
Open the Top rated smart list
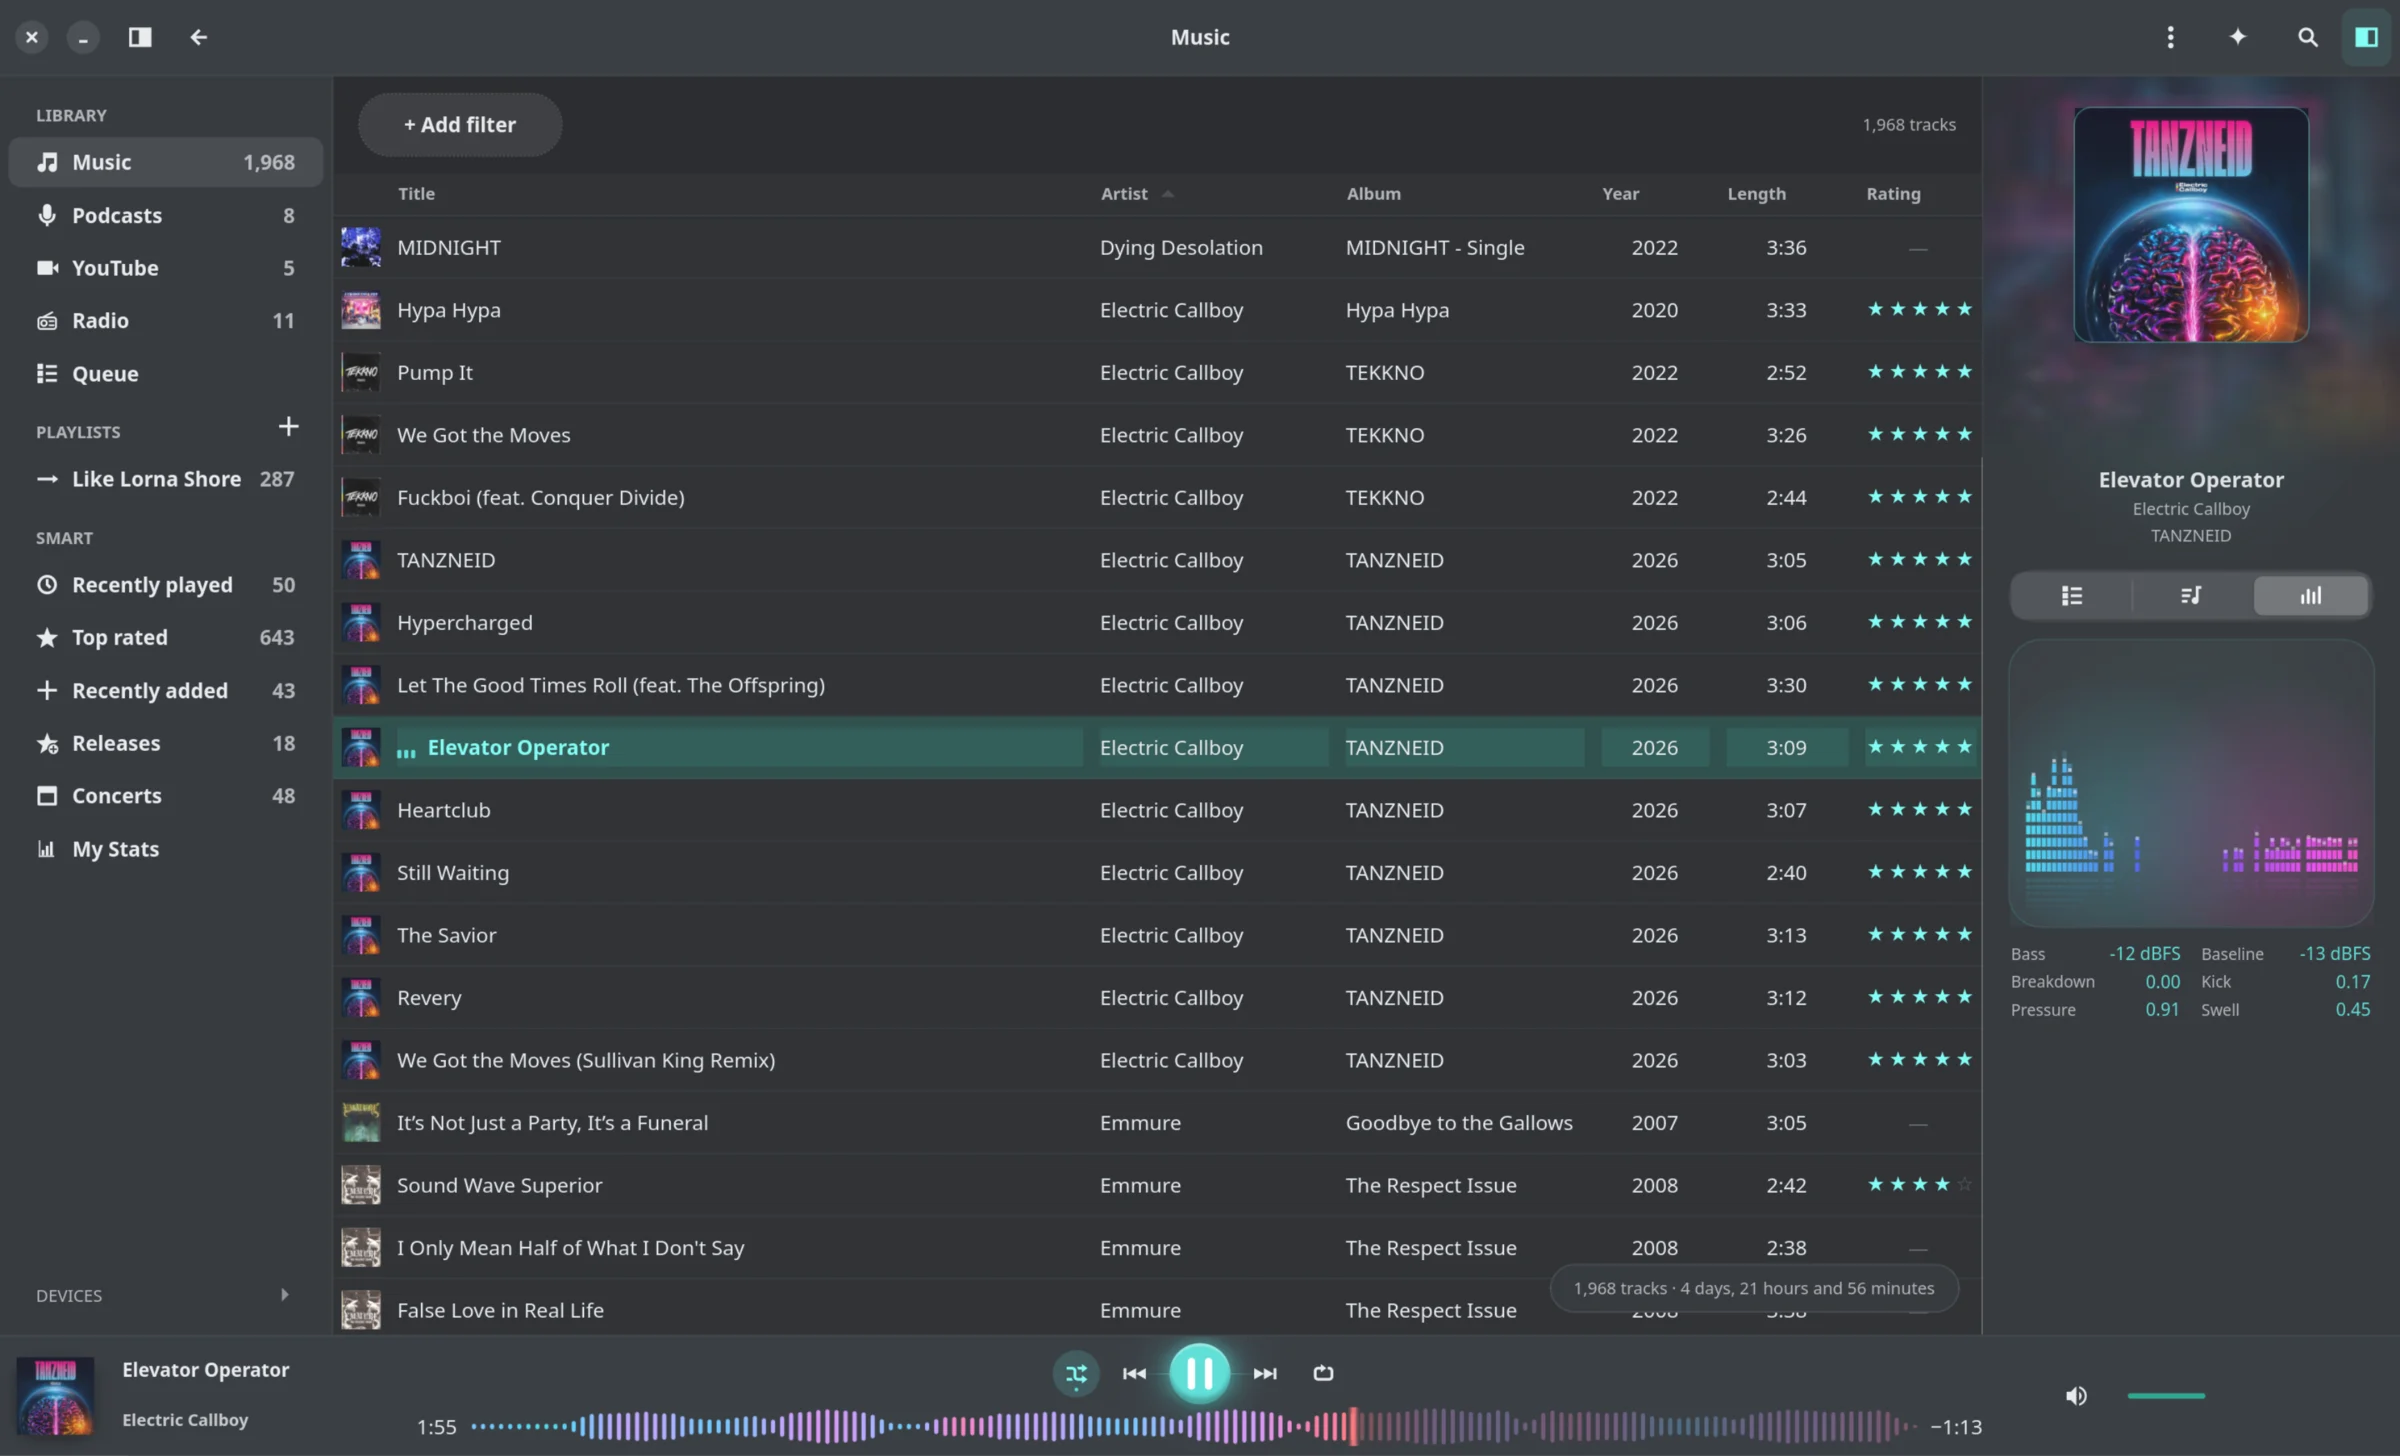(166, 637)
